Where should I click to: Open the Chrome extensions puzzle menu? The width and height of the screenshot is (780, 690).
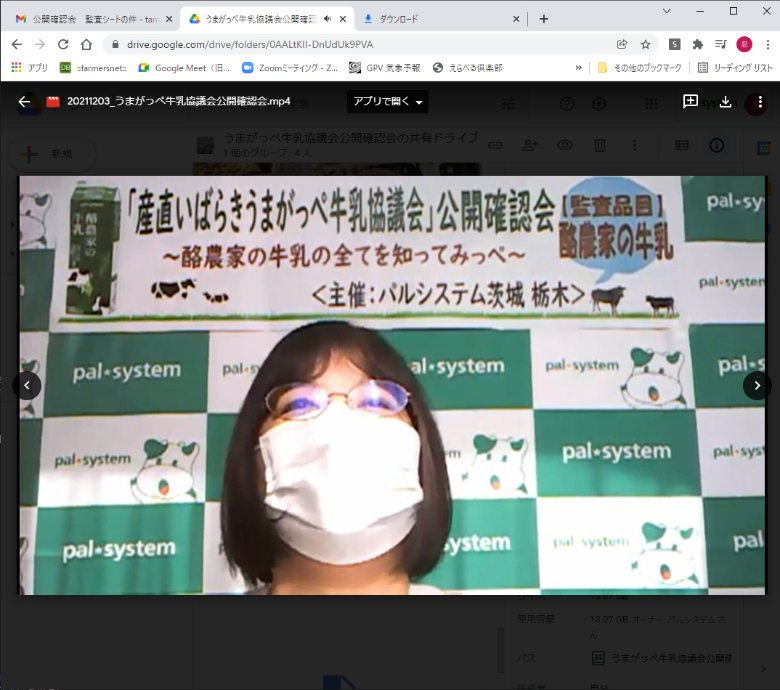pos(698,44)
